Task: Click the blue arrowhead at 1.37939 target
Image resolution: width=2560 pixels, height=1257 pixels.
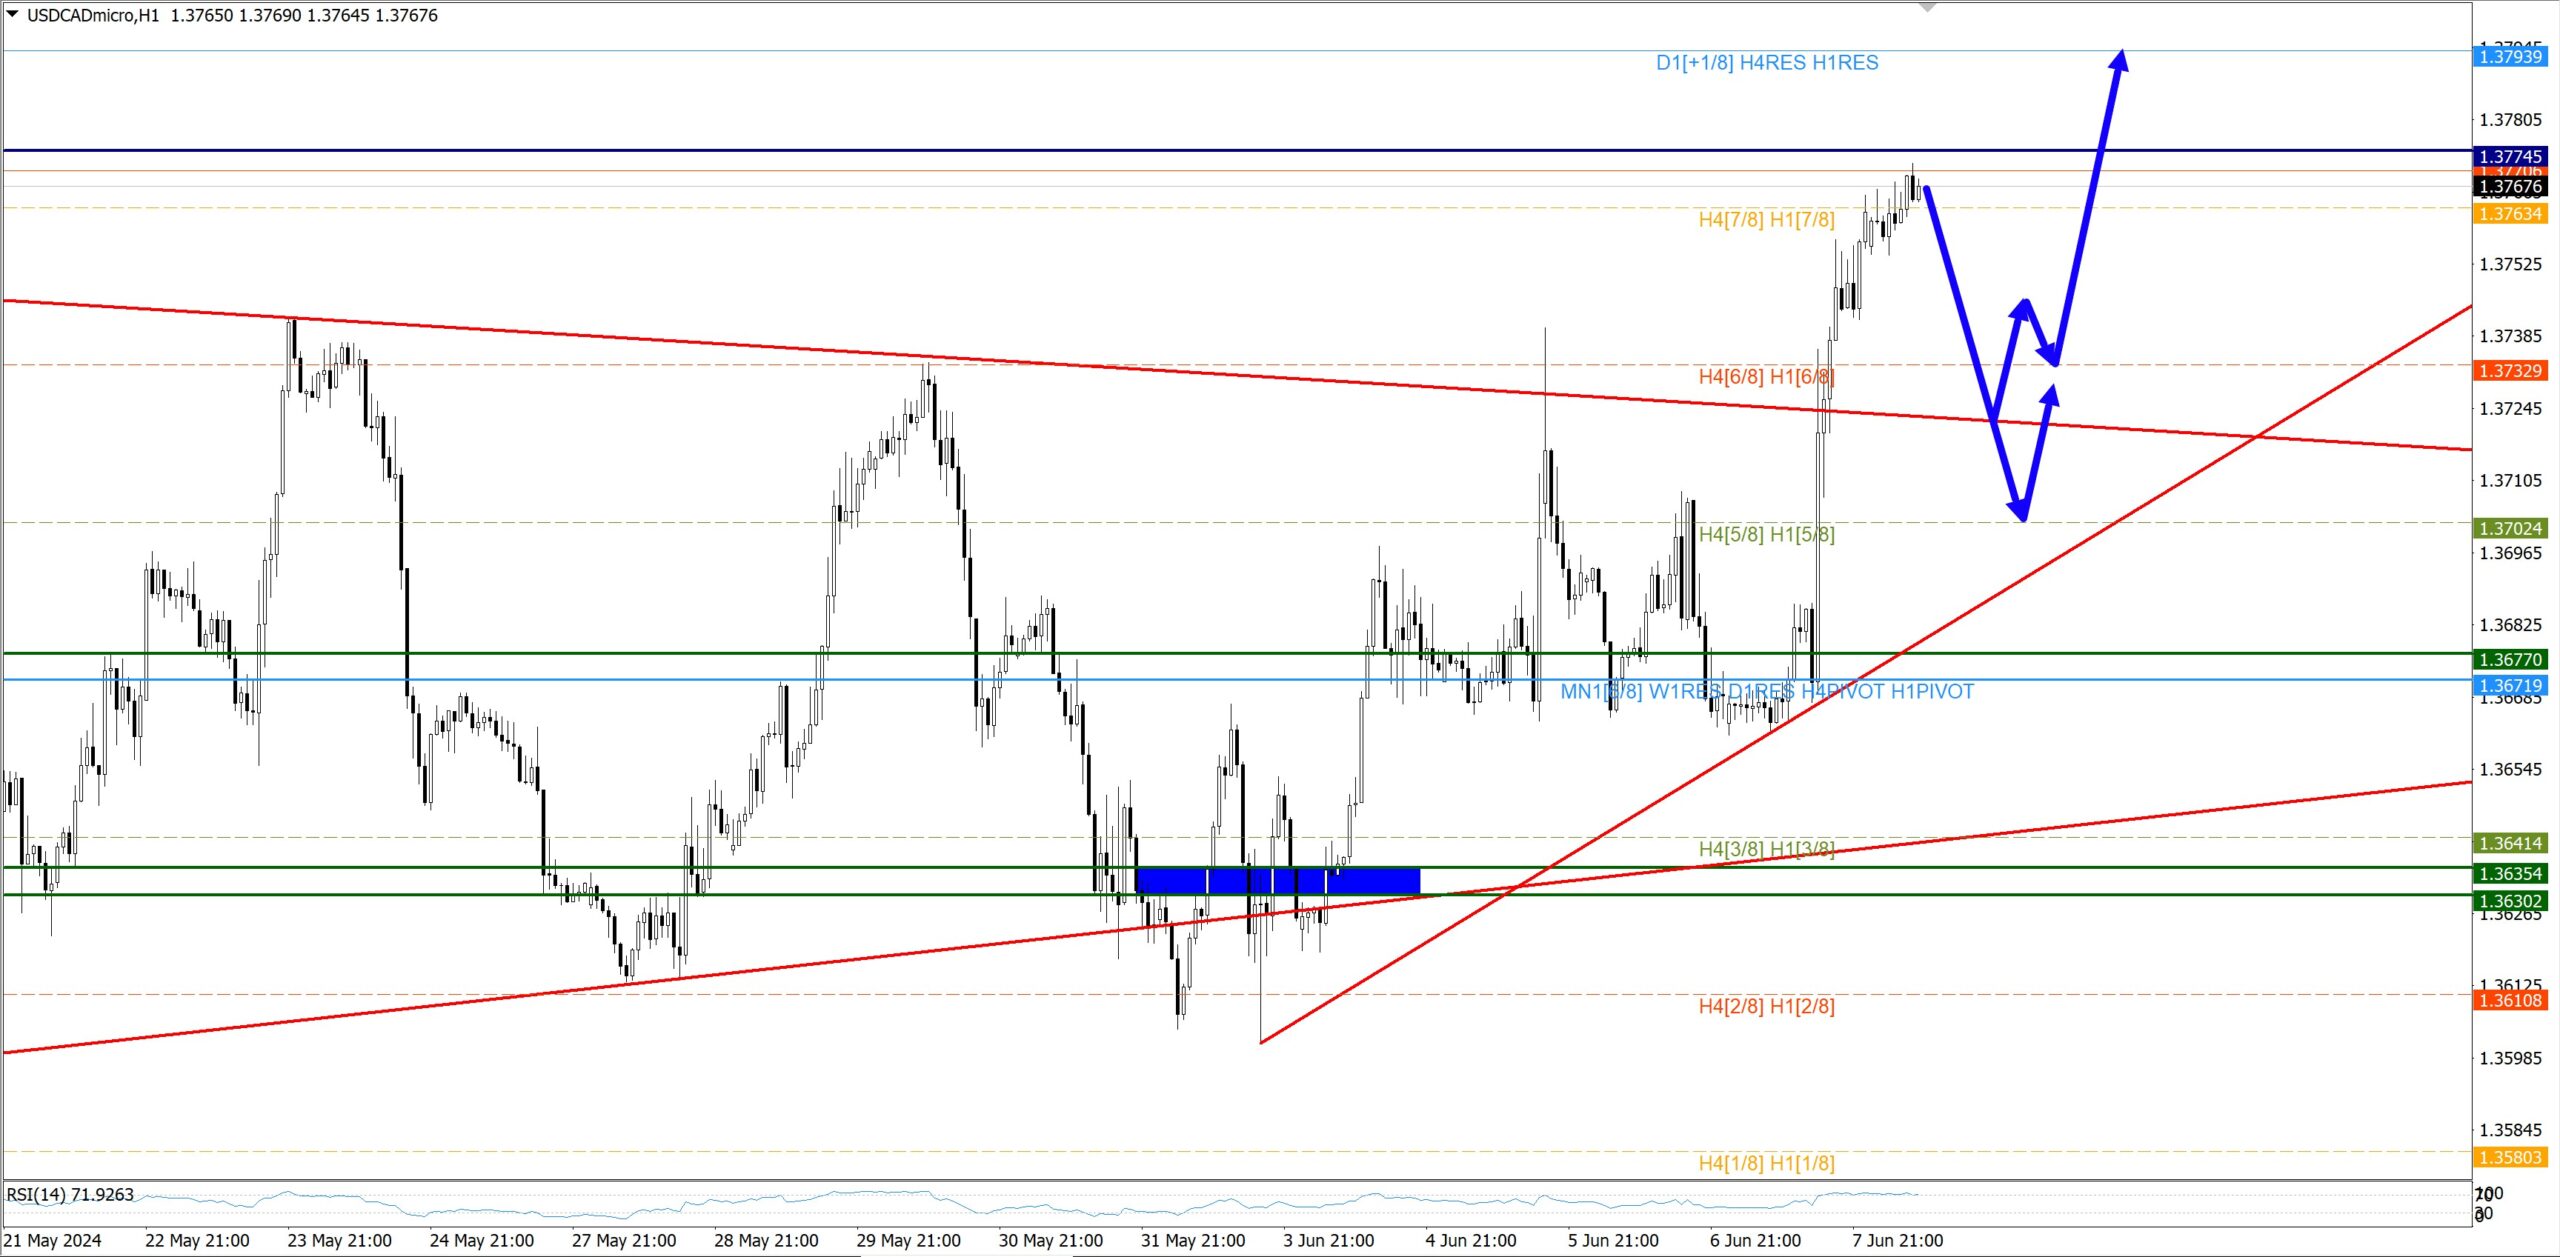Action: pos(2118,60)
